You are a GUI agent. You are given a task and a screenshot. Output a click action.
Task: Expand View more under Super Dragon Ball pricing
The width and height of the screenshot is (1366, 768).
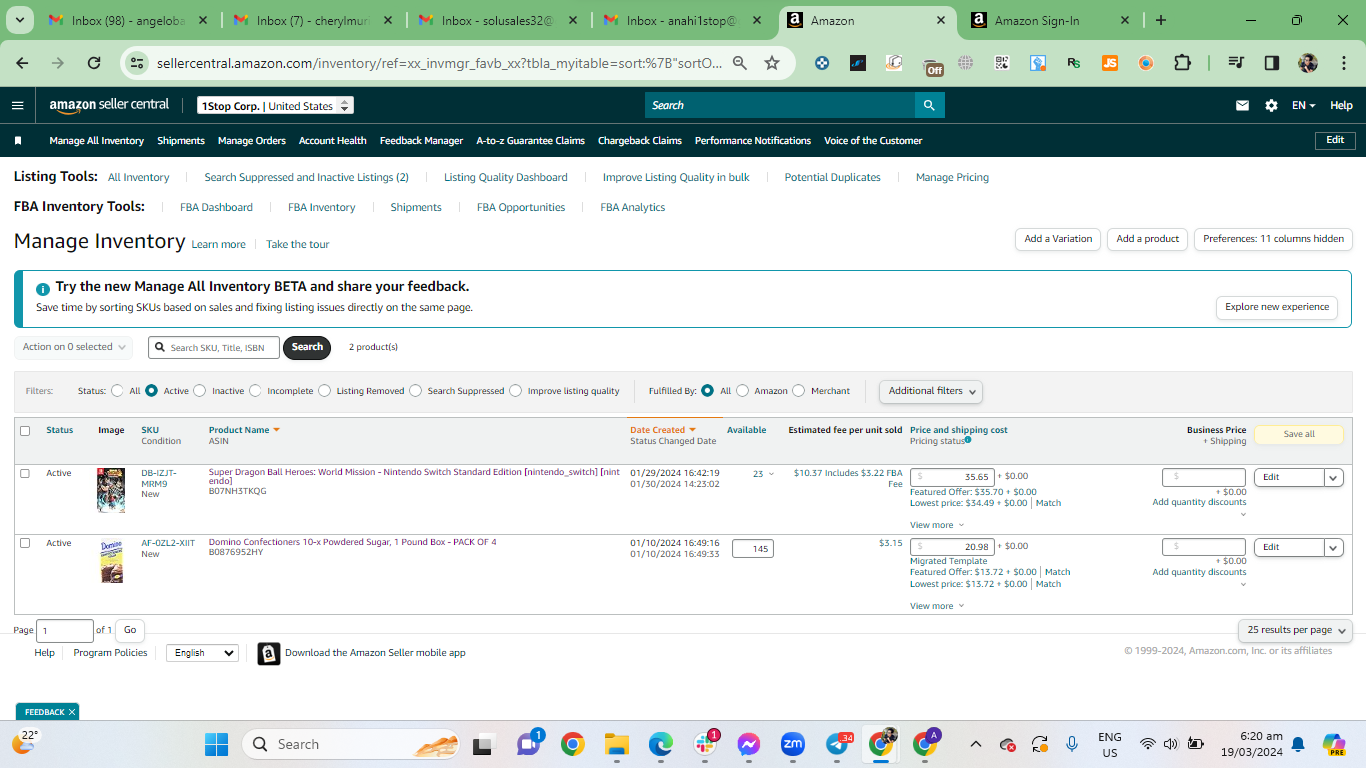click(x=937, y=525)
